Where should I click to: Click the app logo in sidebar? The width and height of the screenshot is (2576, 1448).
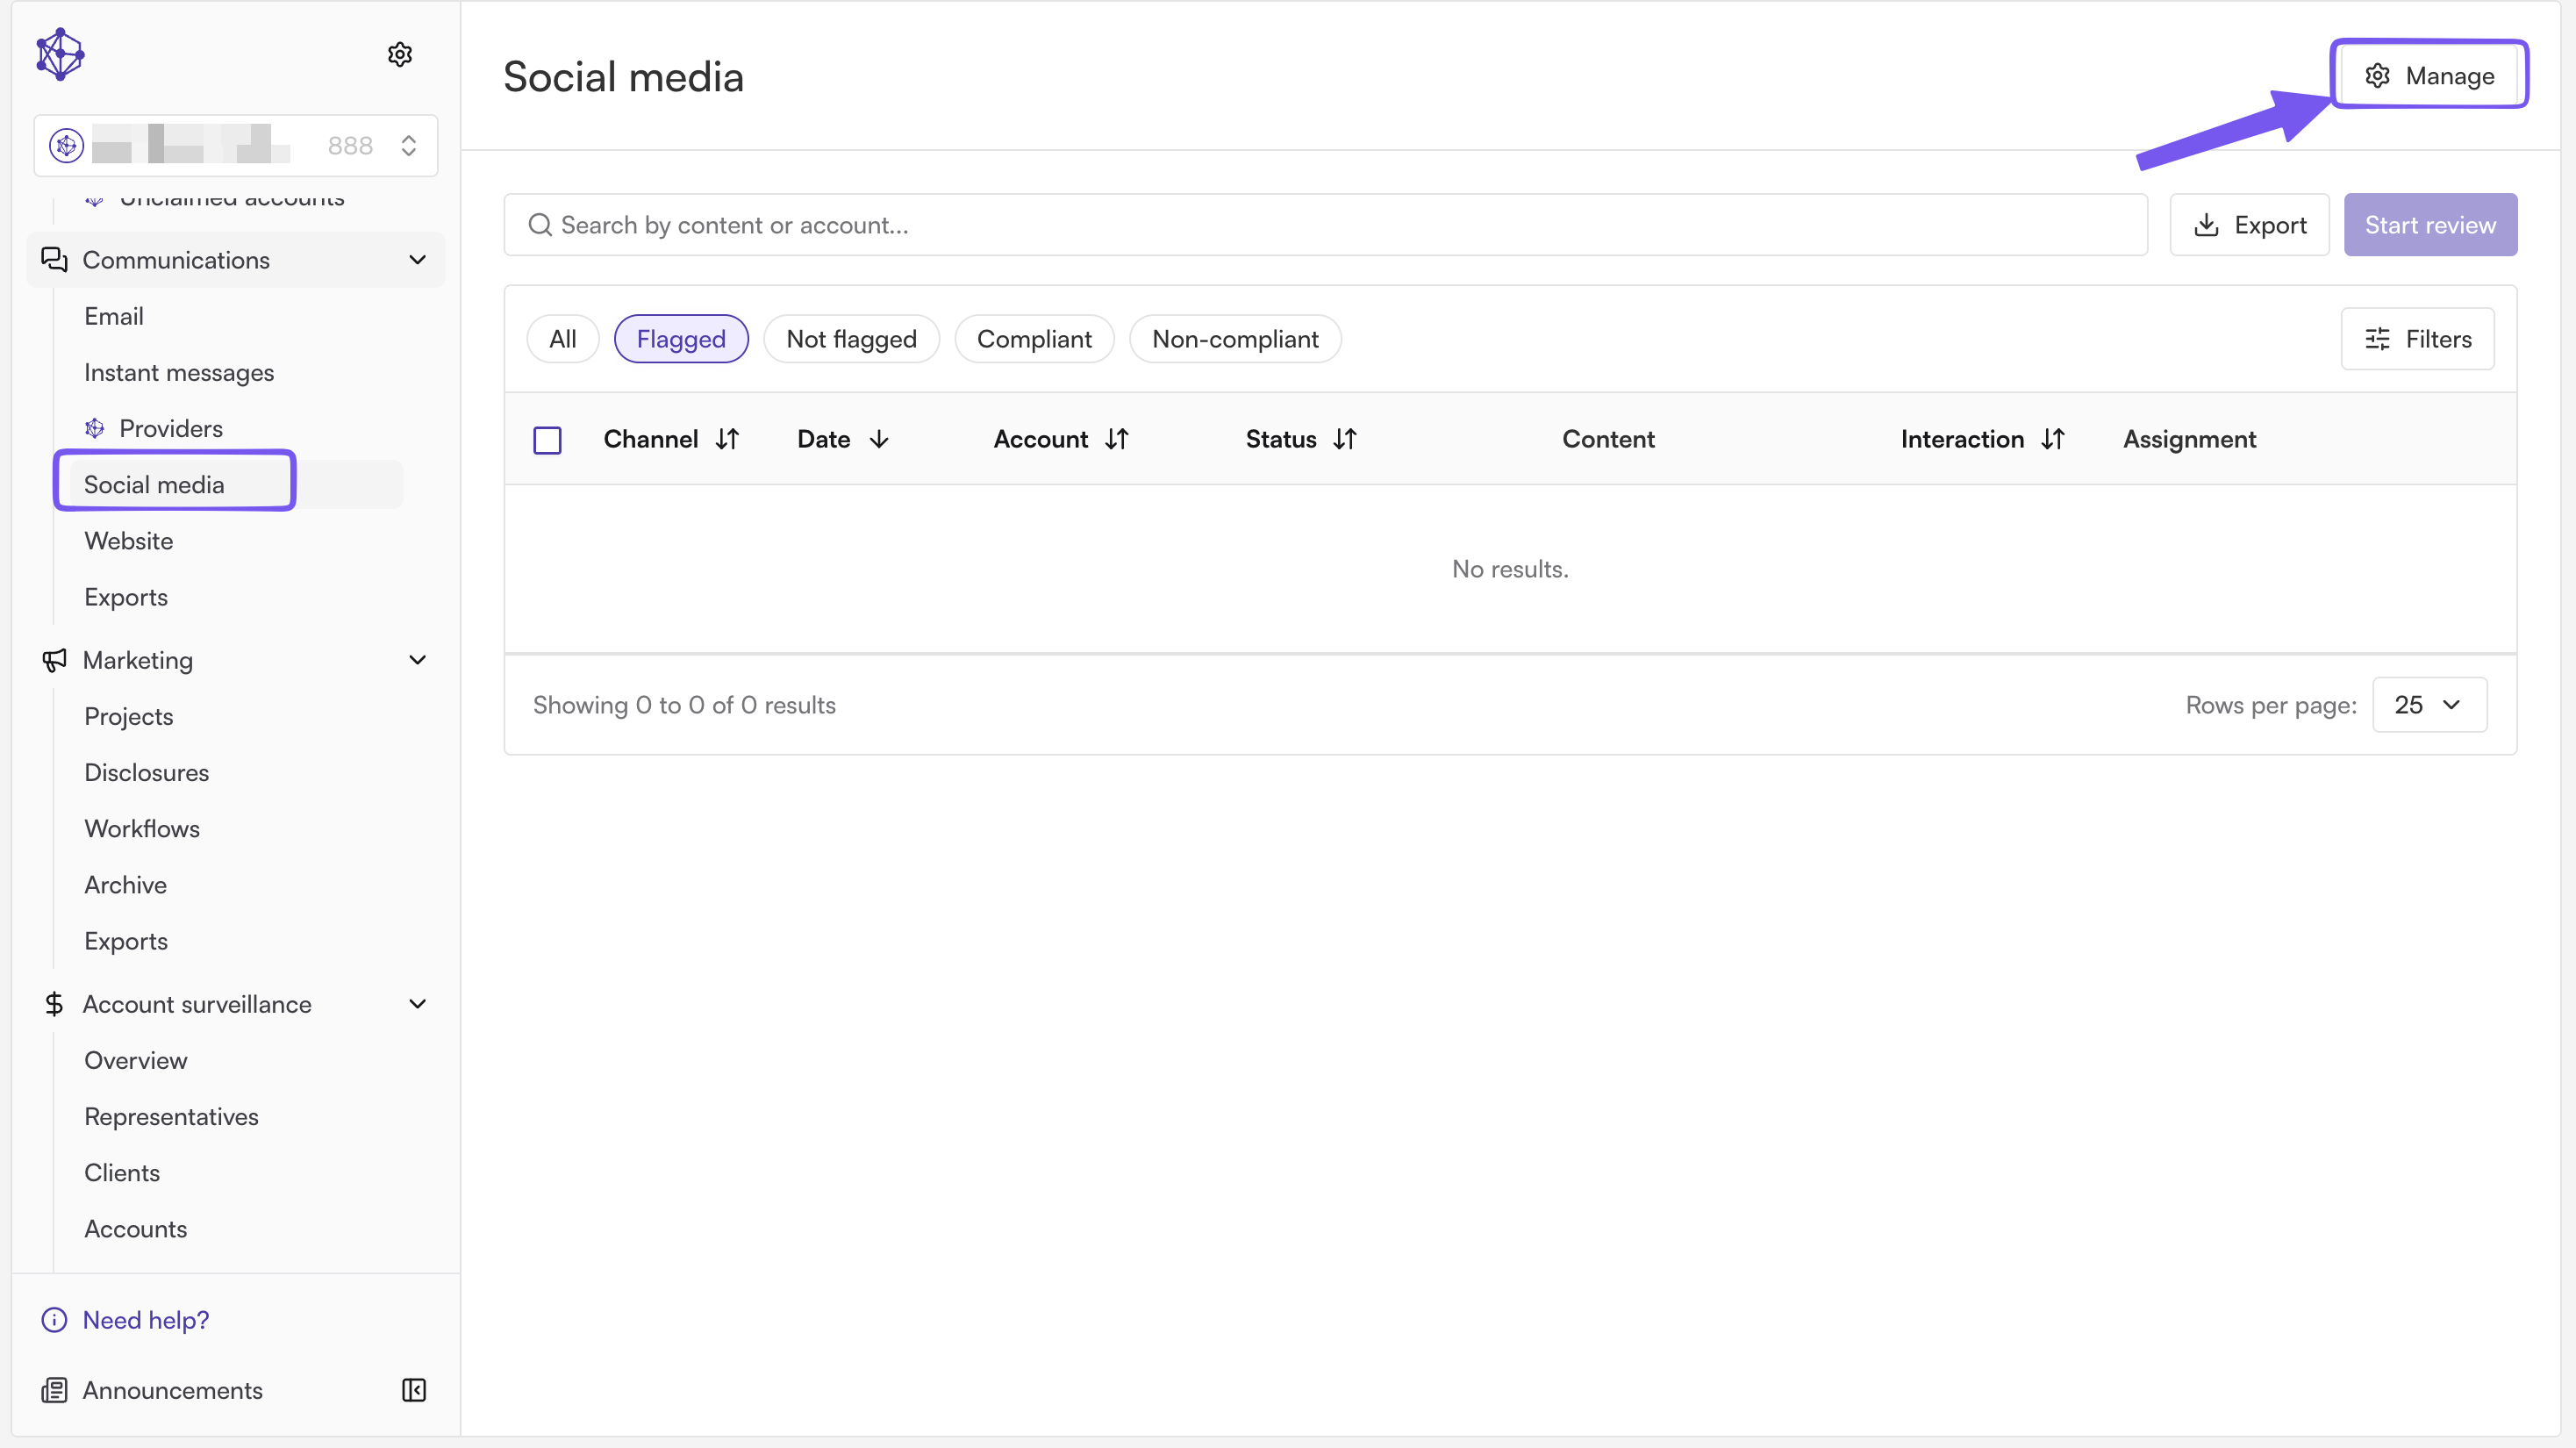point(60,54)
